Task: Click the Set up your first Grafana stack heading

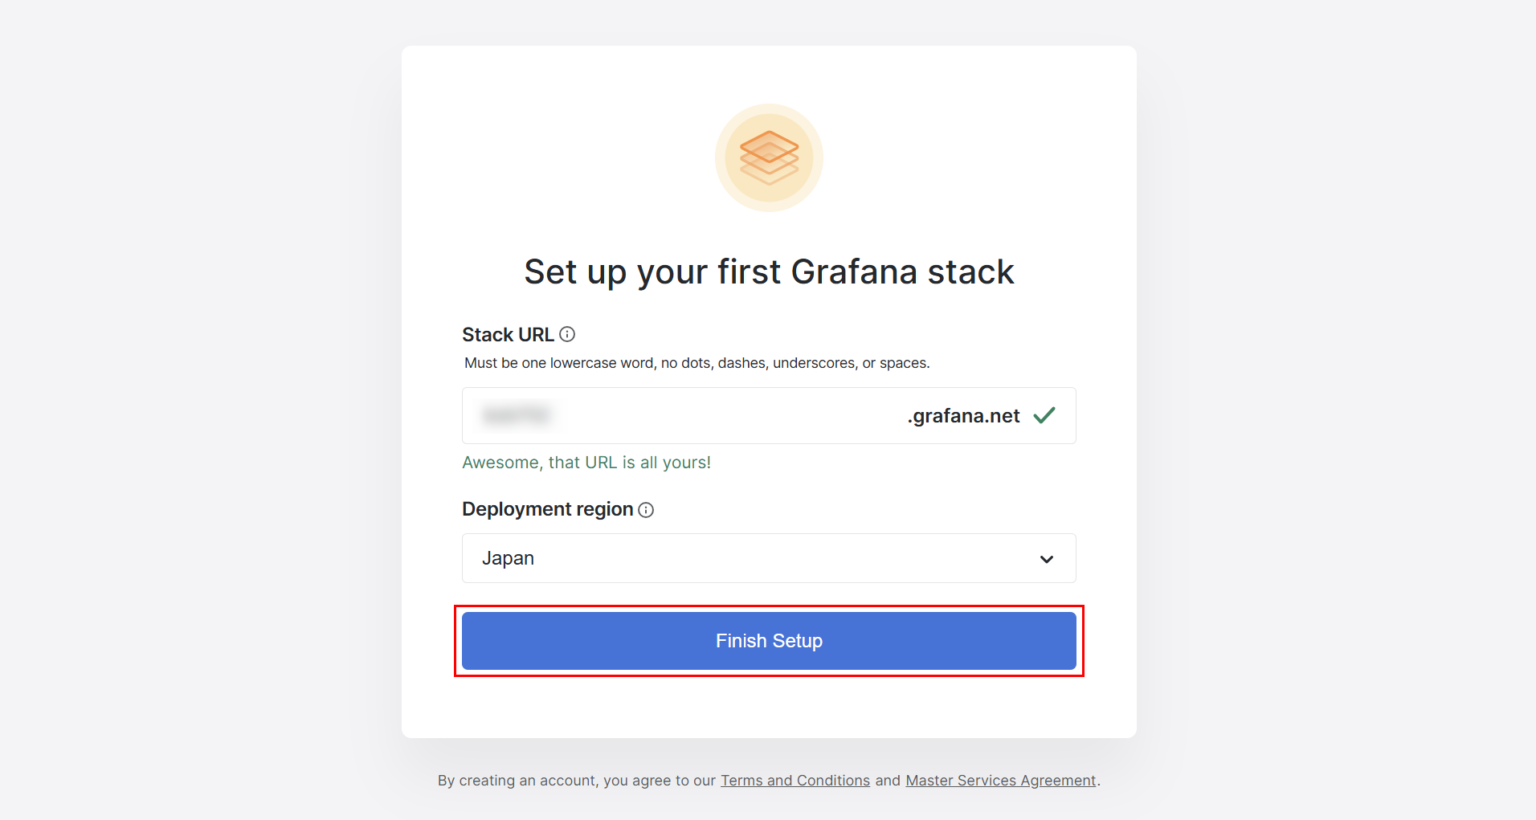Action: point(768,271)
